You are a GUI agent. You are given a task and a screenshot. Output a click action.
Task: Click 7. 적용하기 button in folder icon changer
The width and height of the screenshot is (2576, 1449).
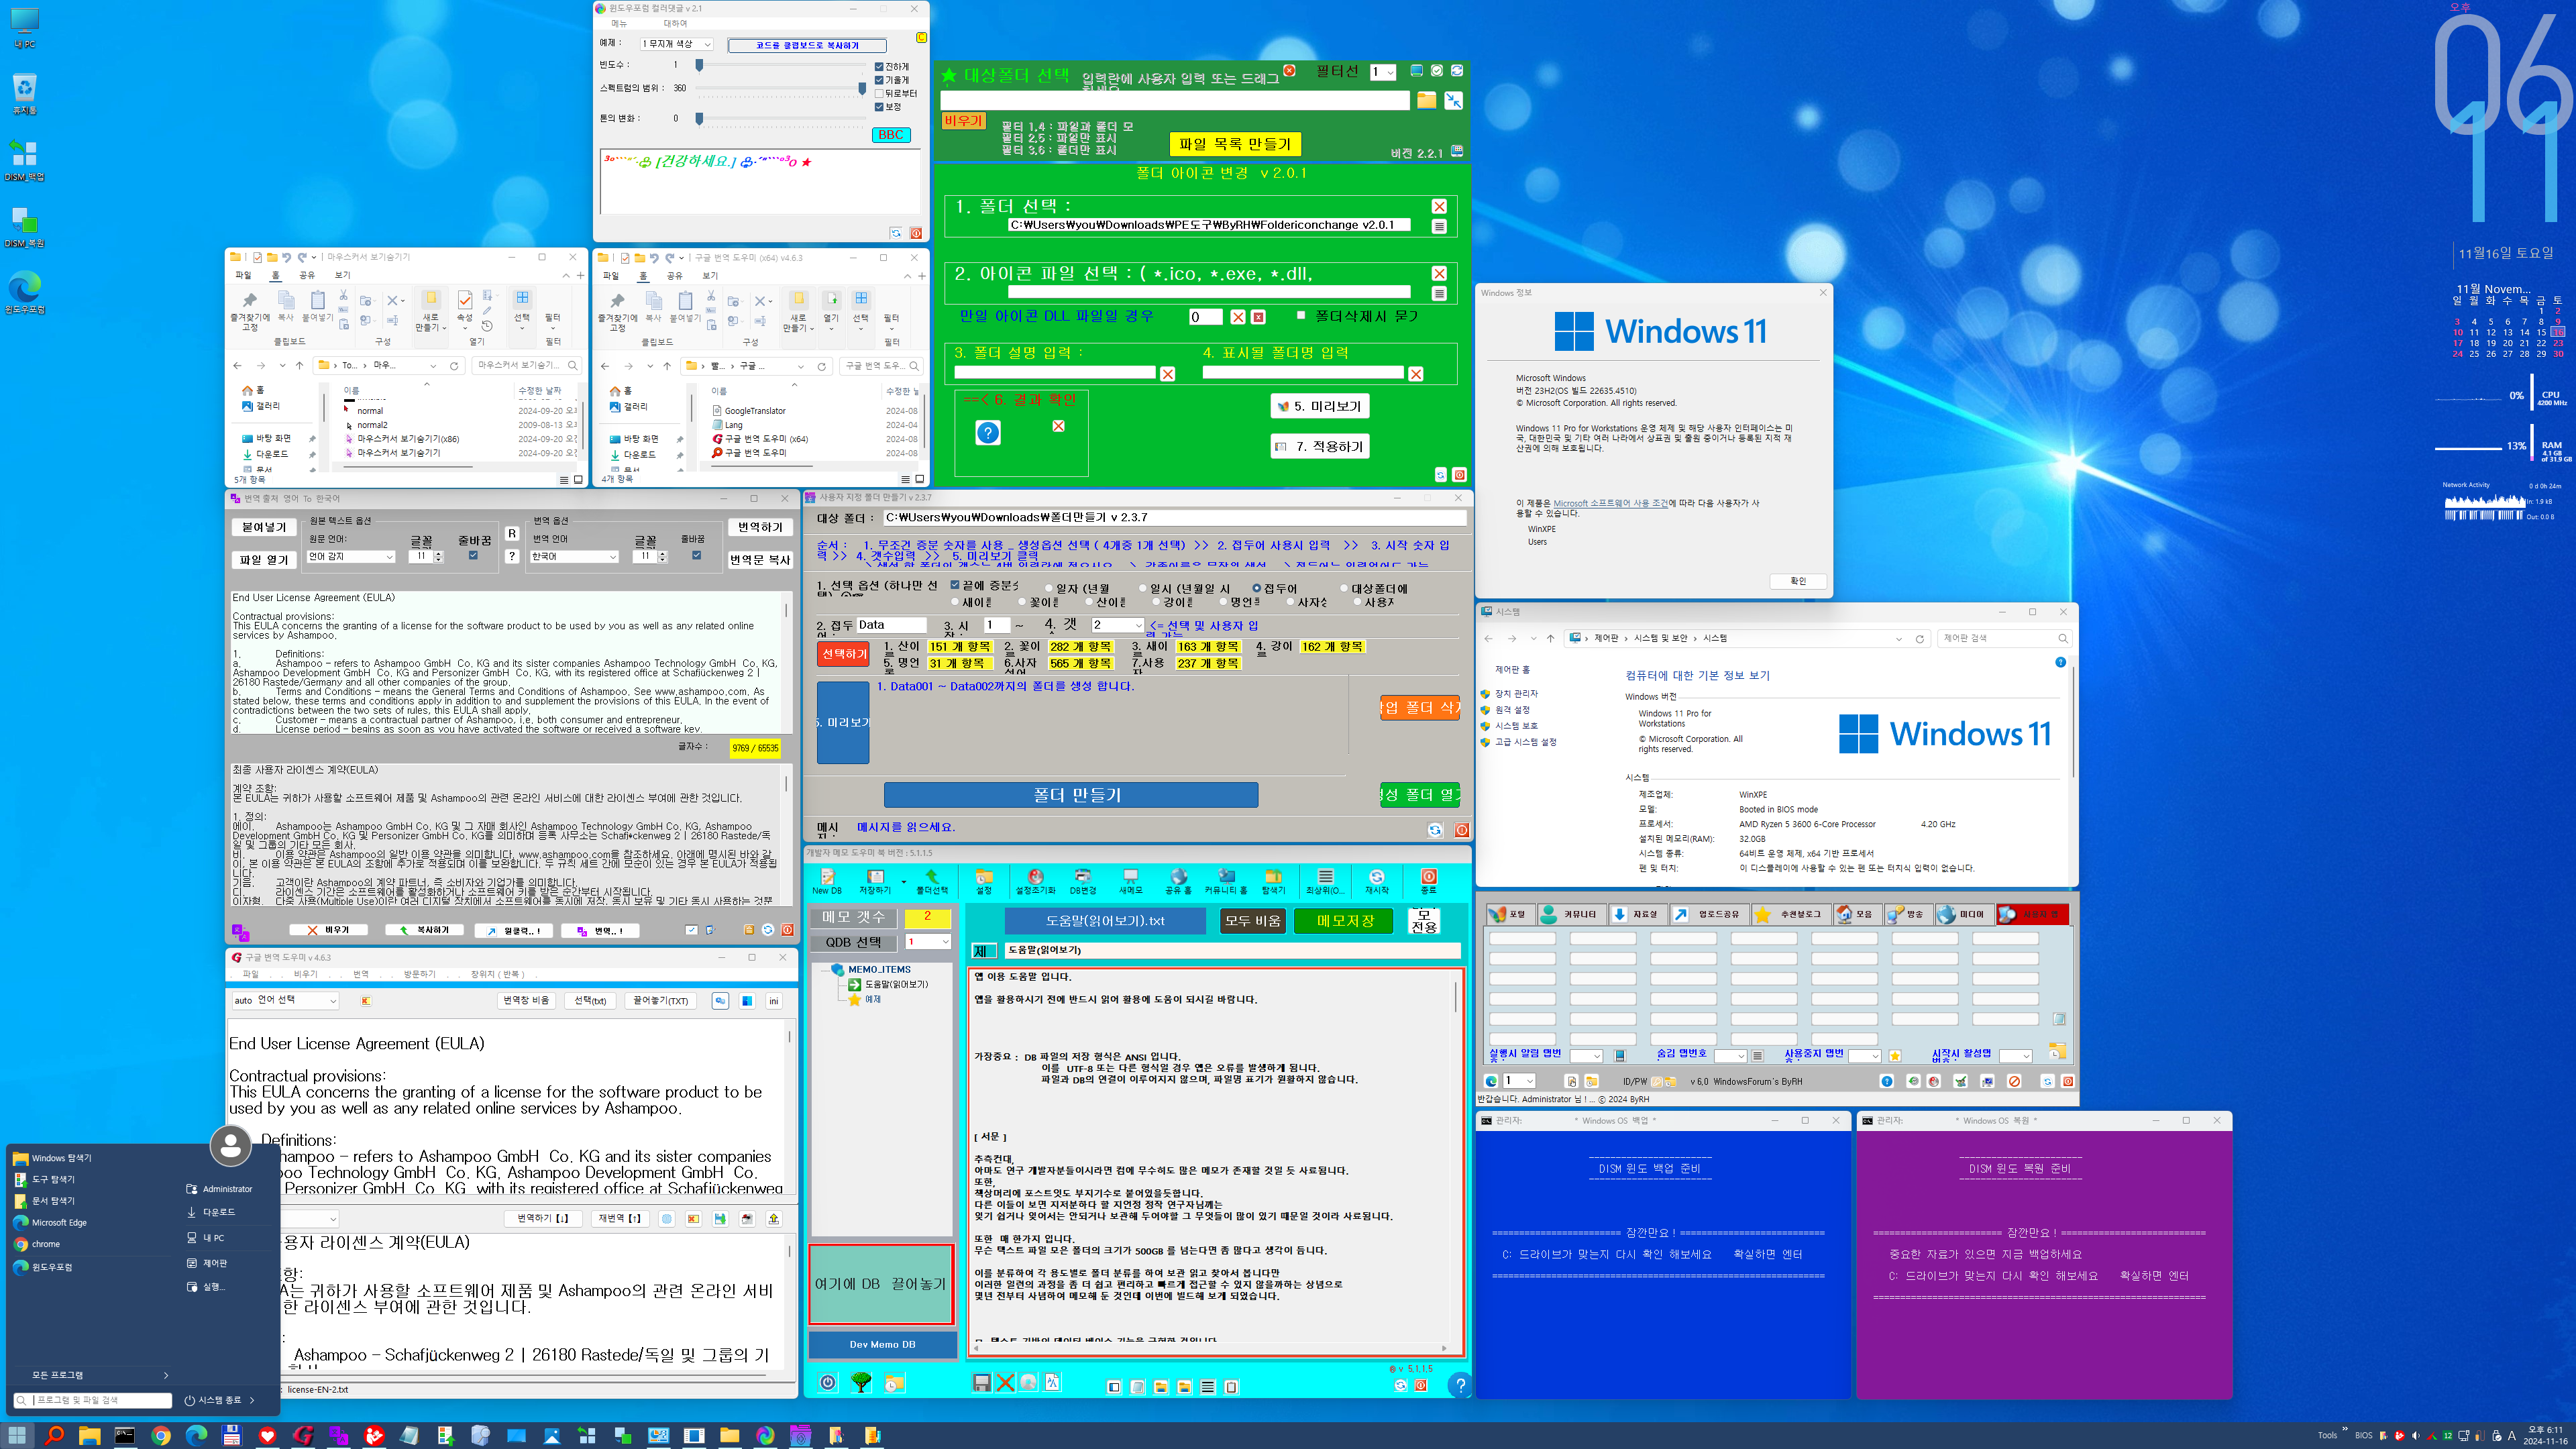[x=1320, y=446]
